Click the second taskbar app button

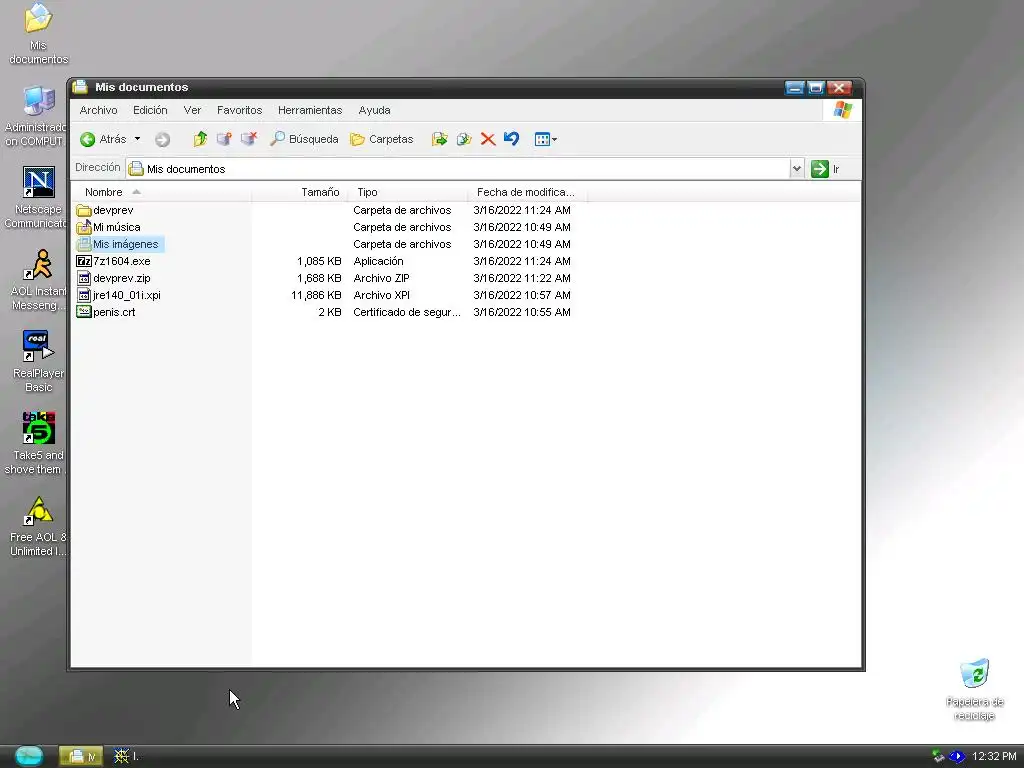[127, 756]
